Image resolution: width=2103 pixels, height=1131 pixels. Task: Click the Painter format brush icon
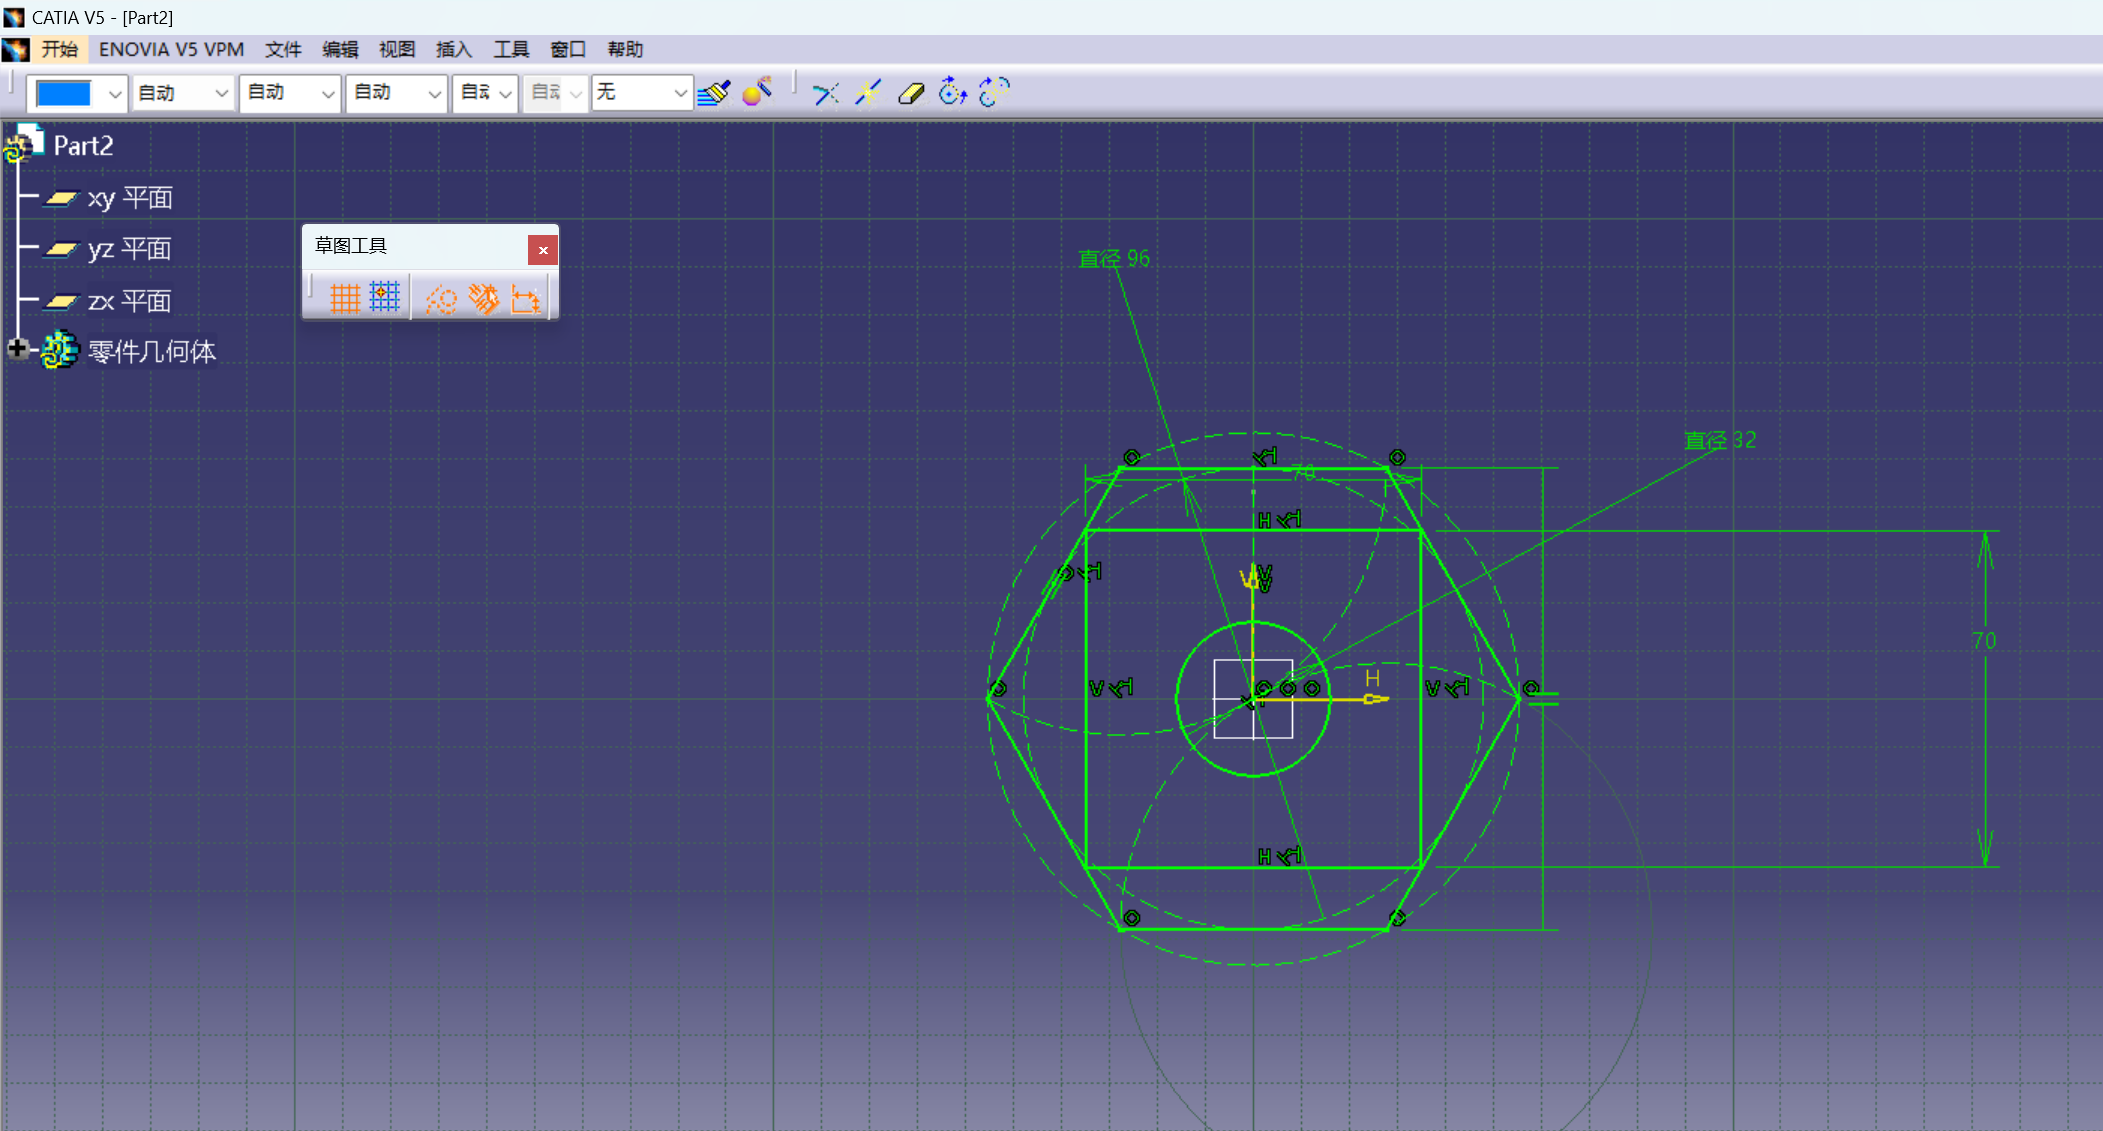click(x=714, y=93)
